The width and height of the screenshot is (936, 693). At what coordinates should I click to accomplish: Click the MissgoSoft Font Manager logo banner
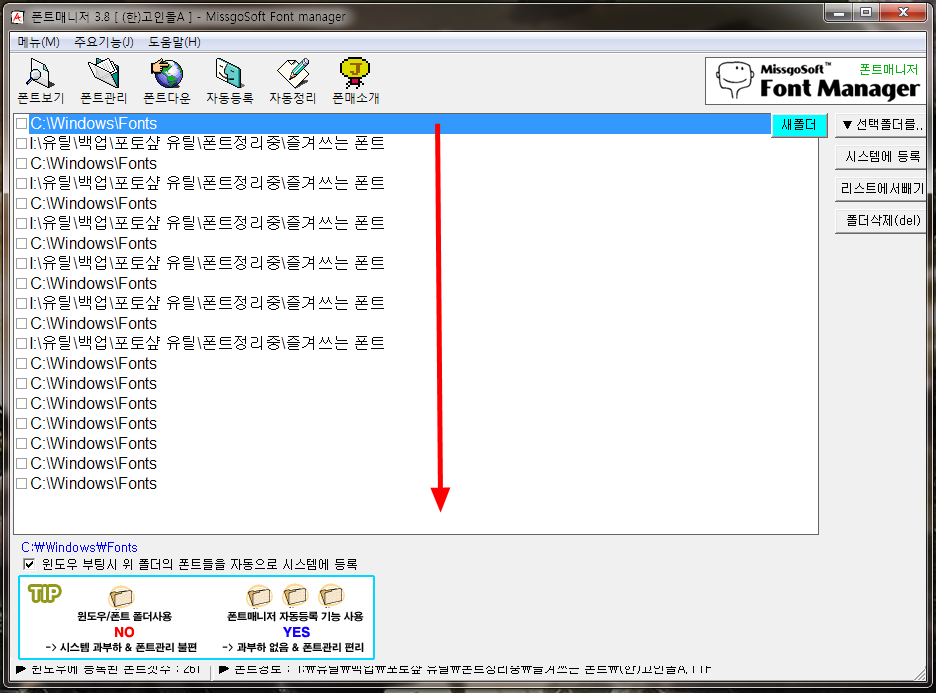tap(815, 81)
